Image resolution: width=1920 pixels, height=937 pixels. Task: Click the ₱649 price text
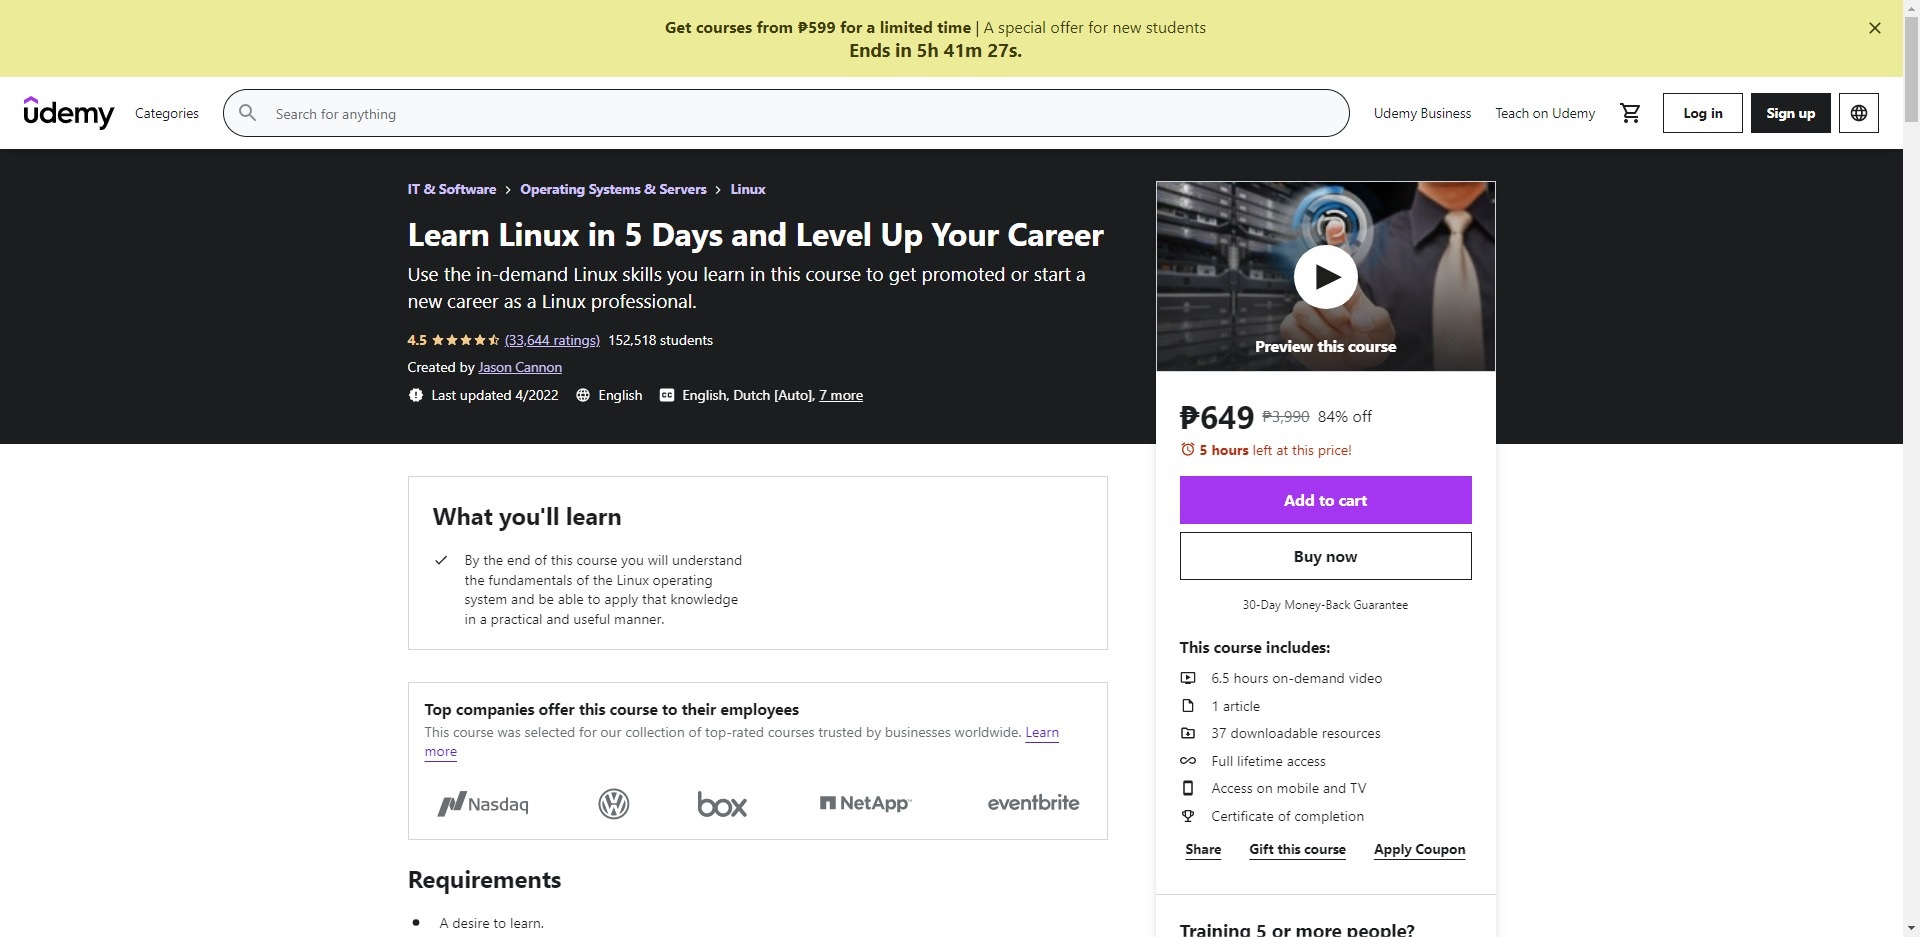pos(1216,417)
